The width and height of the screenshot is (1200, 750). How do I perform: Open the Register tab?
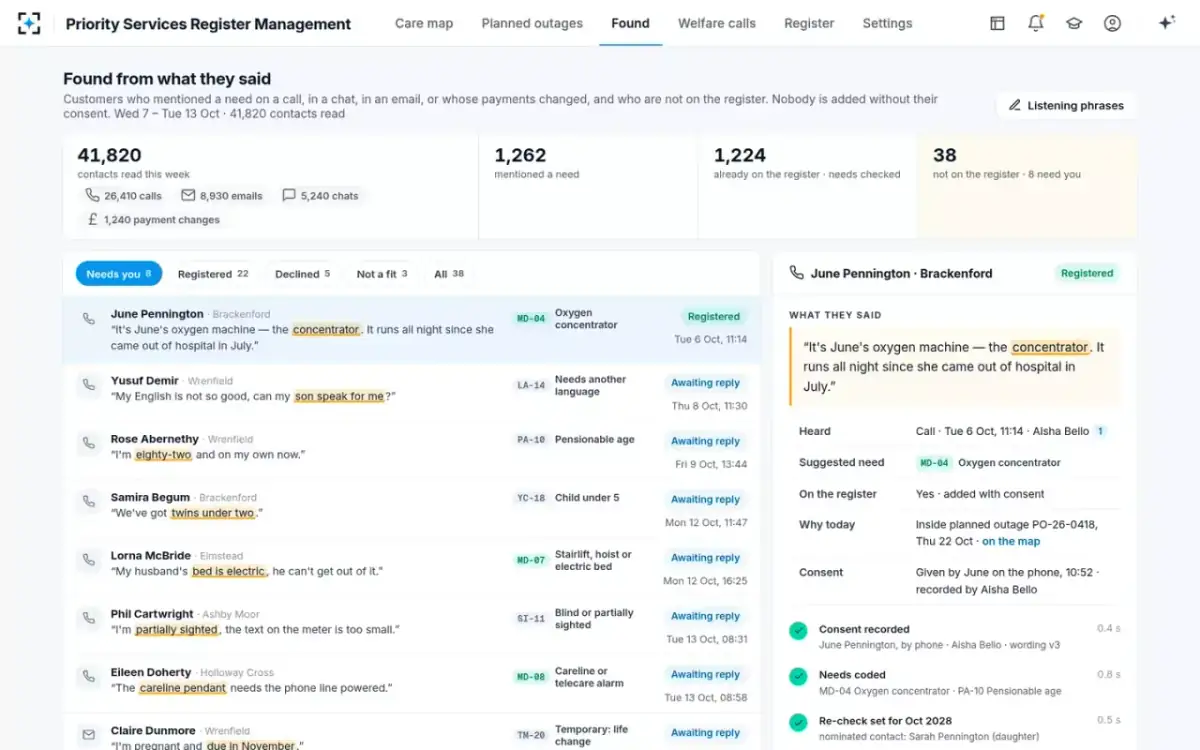pos(809,23)
